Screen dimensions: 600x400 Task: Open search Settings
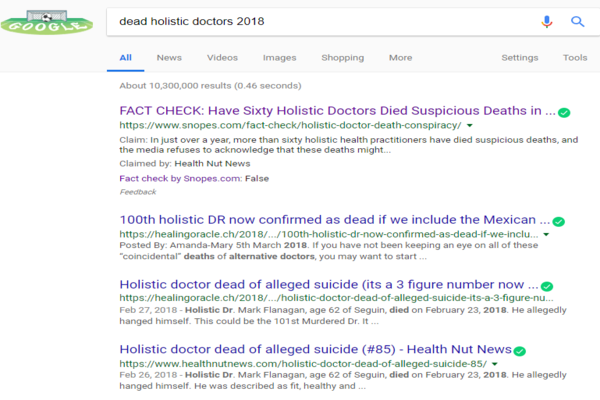pos(520,58)
